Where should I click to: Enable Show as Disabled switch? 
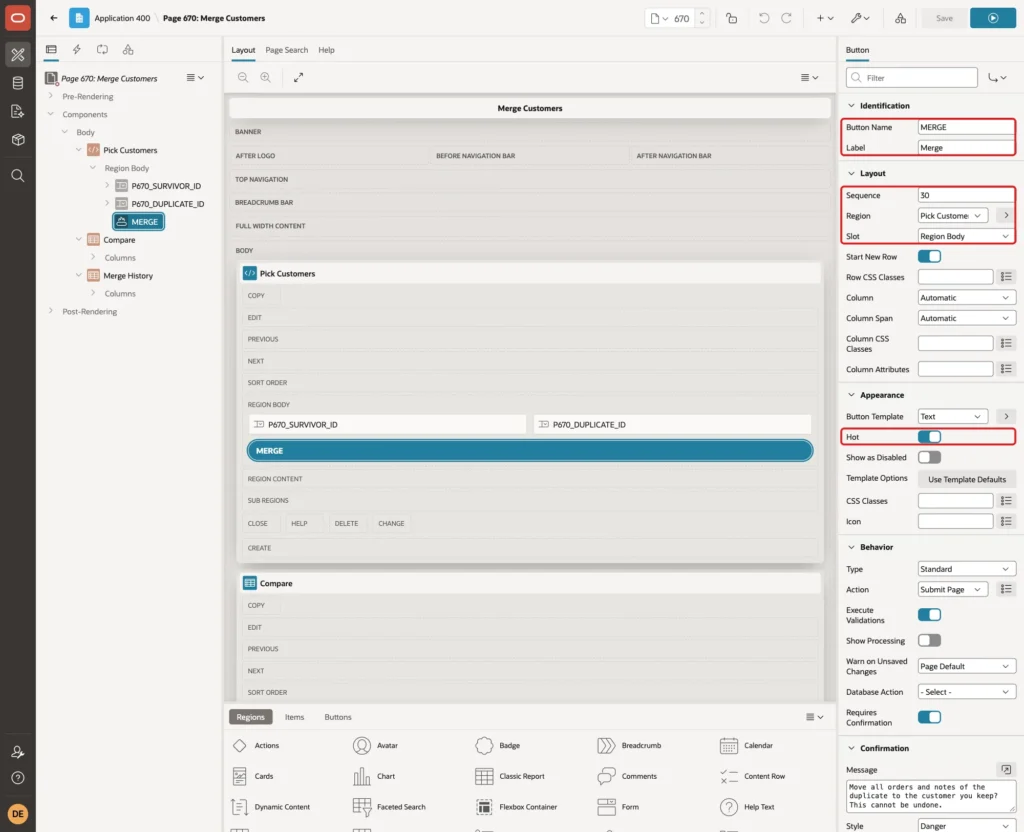point(929,457)
